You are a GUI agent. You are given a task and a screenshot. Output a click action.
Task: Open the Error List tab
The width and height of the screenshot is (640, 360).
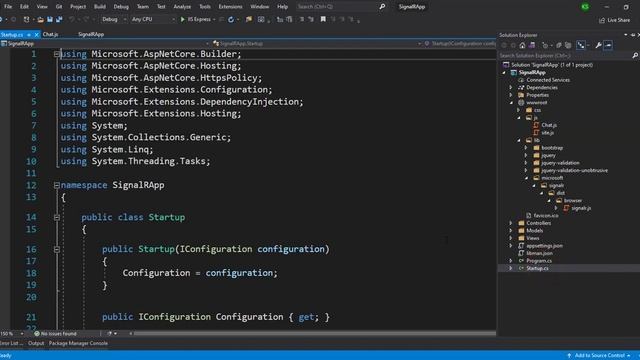11,344
